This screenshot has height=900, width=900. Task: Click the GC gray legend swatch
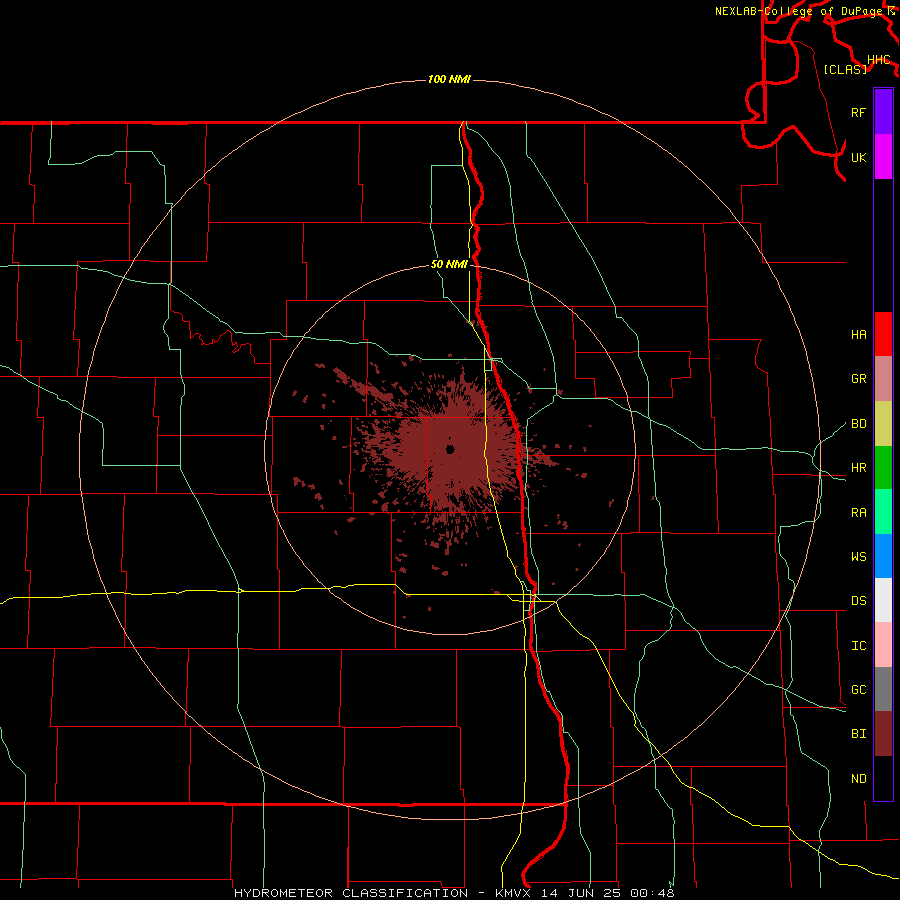point(883,689)
